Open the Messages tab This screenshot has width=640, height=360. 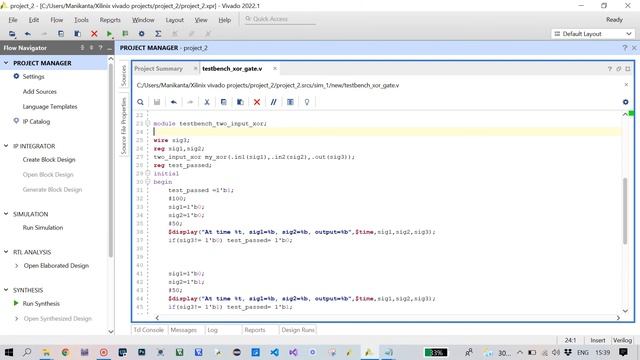click(x=184, y=330)
